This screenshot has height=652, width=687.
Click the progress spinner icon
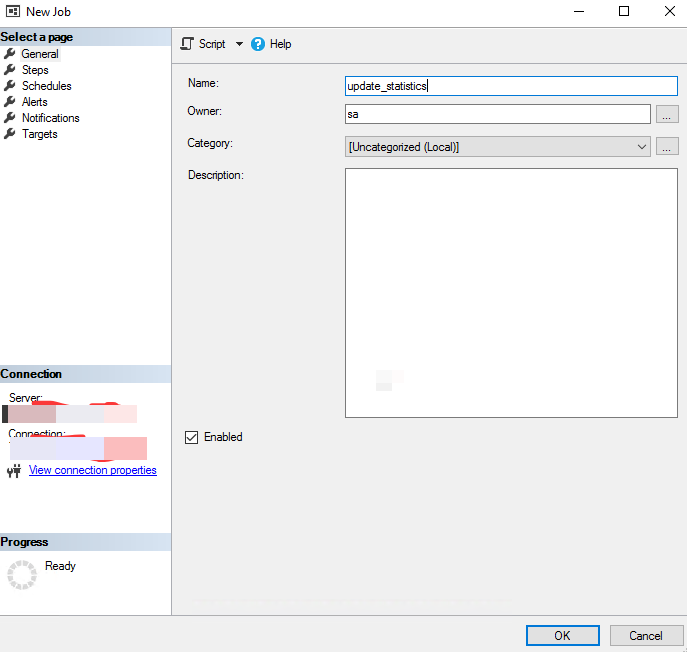[x=22, y=575]
